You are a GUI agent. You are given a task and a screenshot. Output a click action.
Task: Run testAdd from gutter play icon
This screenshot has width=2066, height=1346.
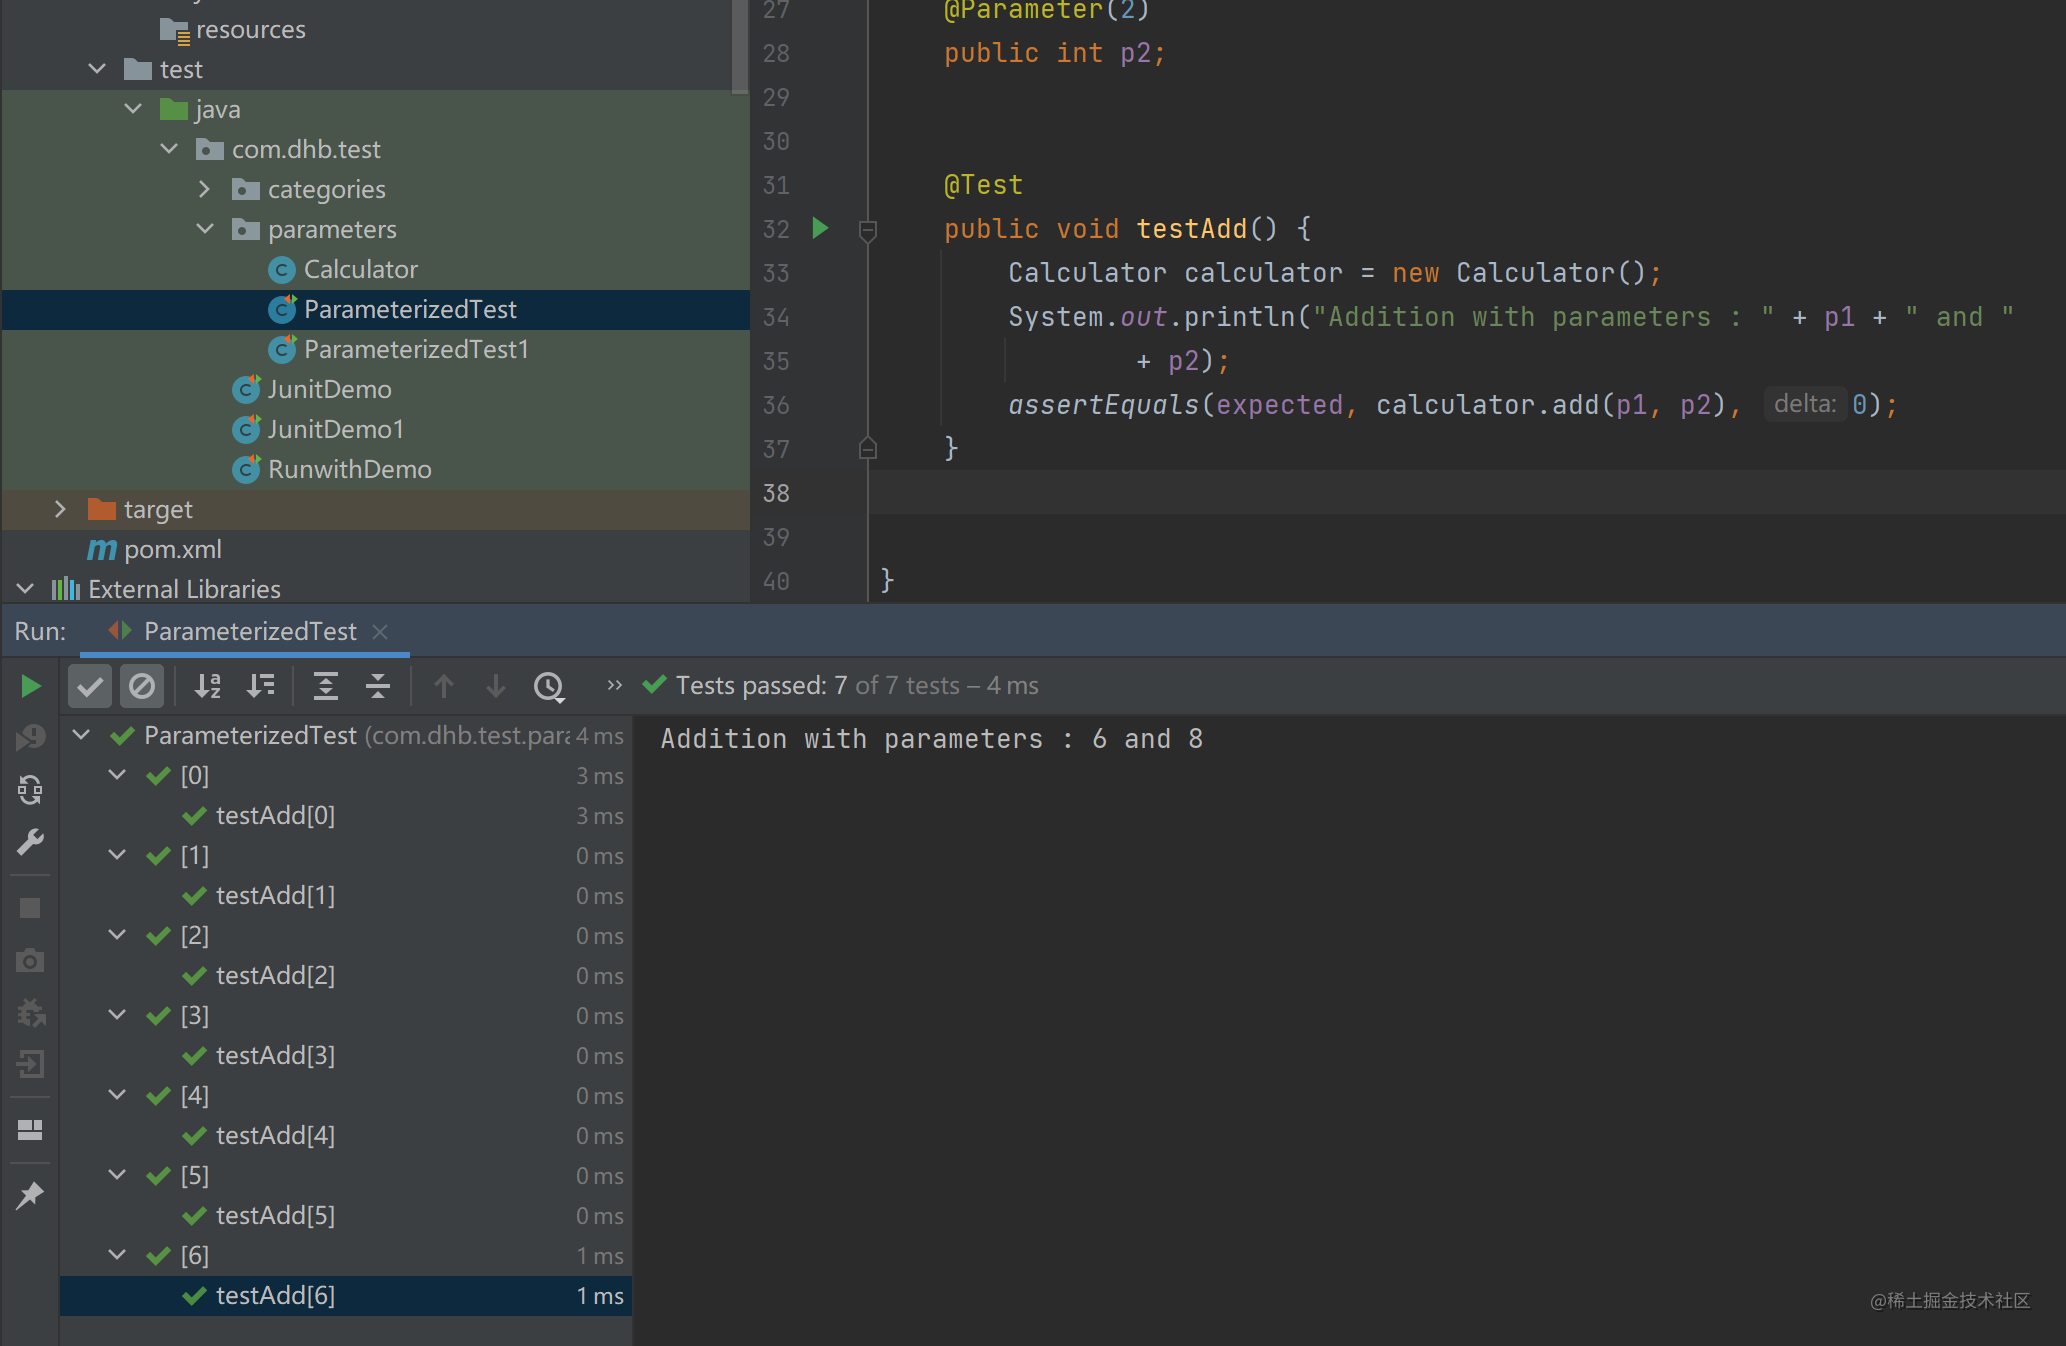click(820, 228)
